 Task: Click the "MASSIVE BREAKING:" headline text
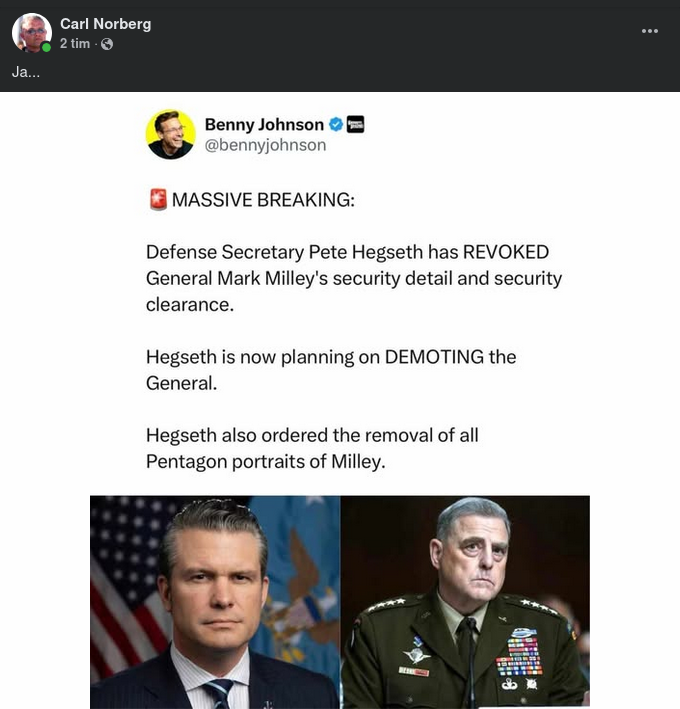point(263,200)
